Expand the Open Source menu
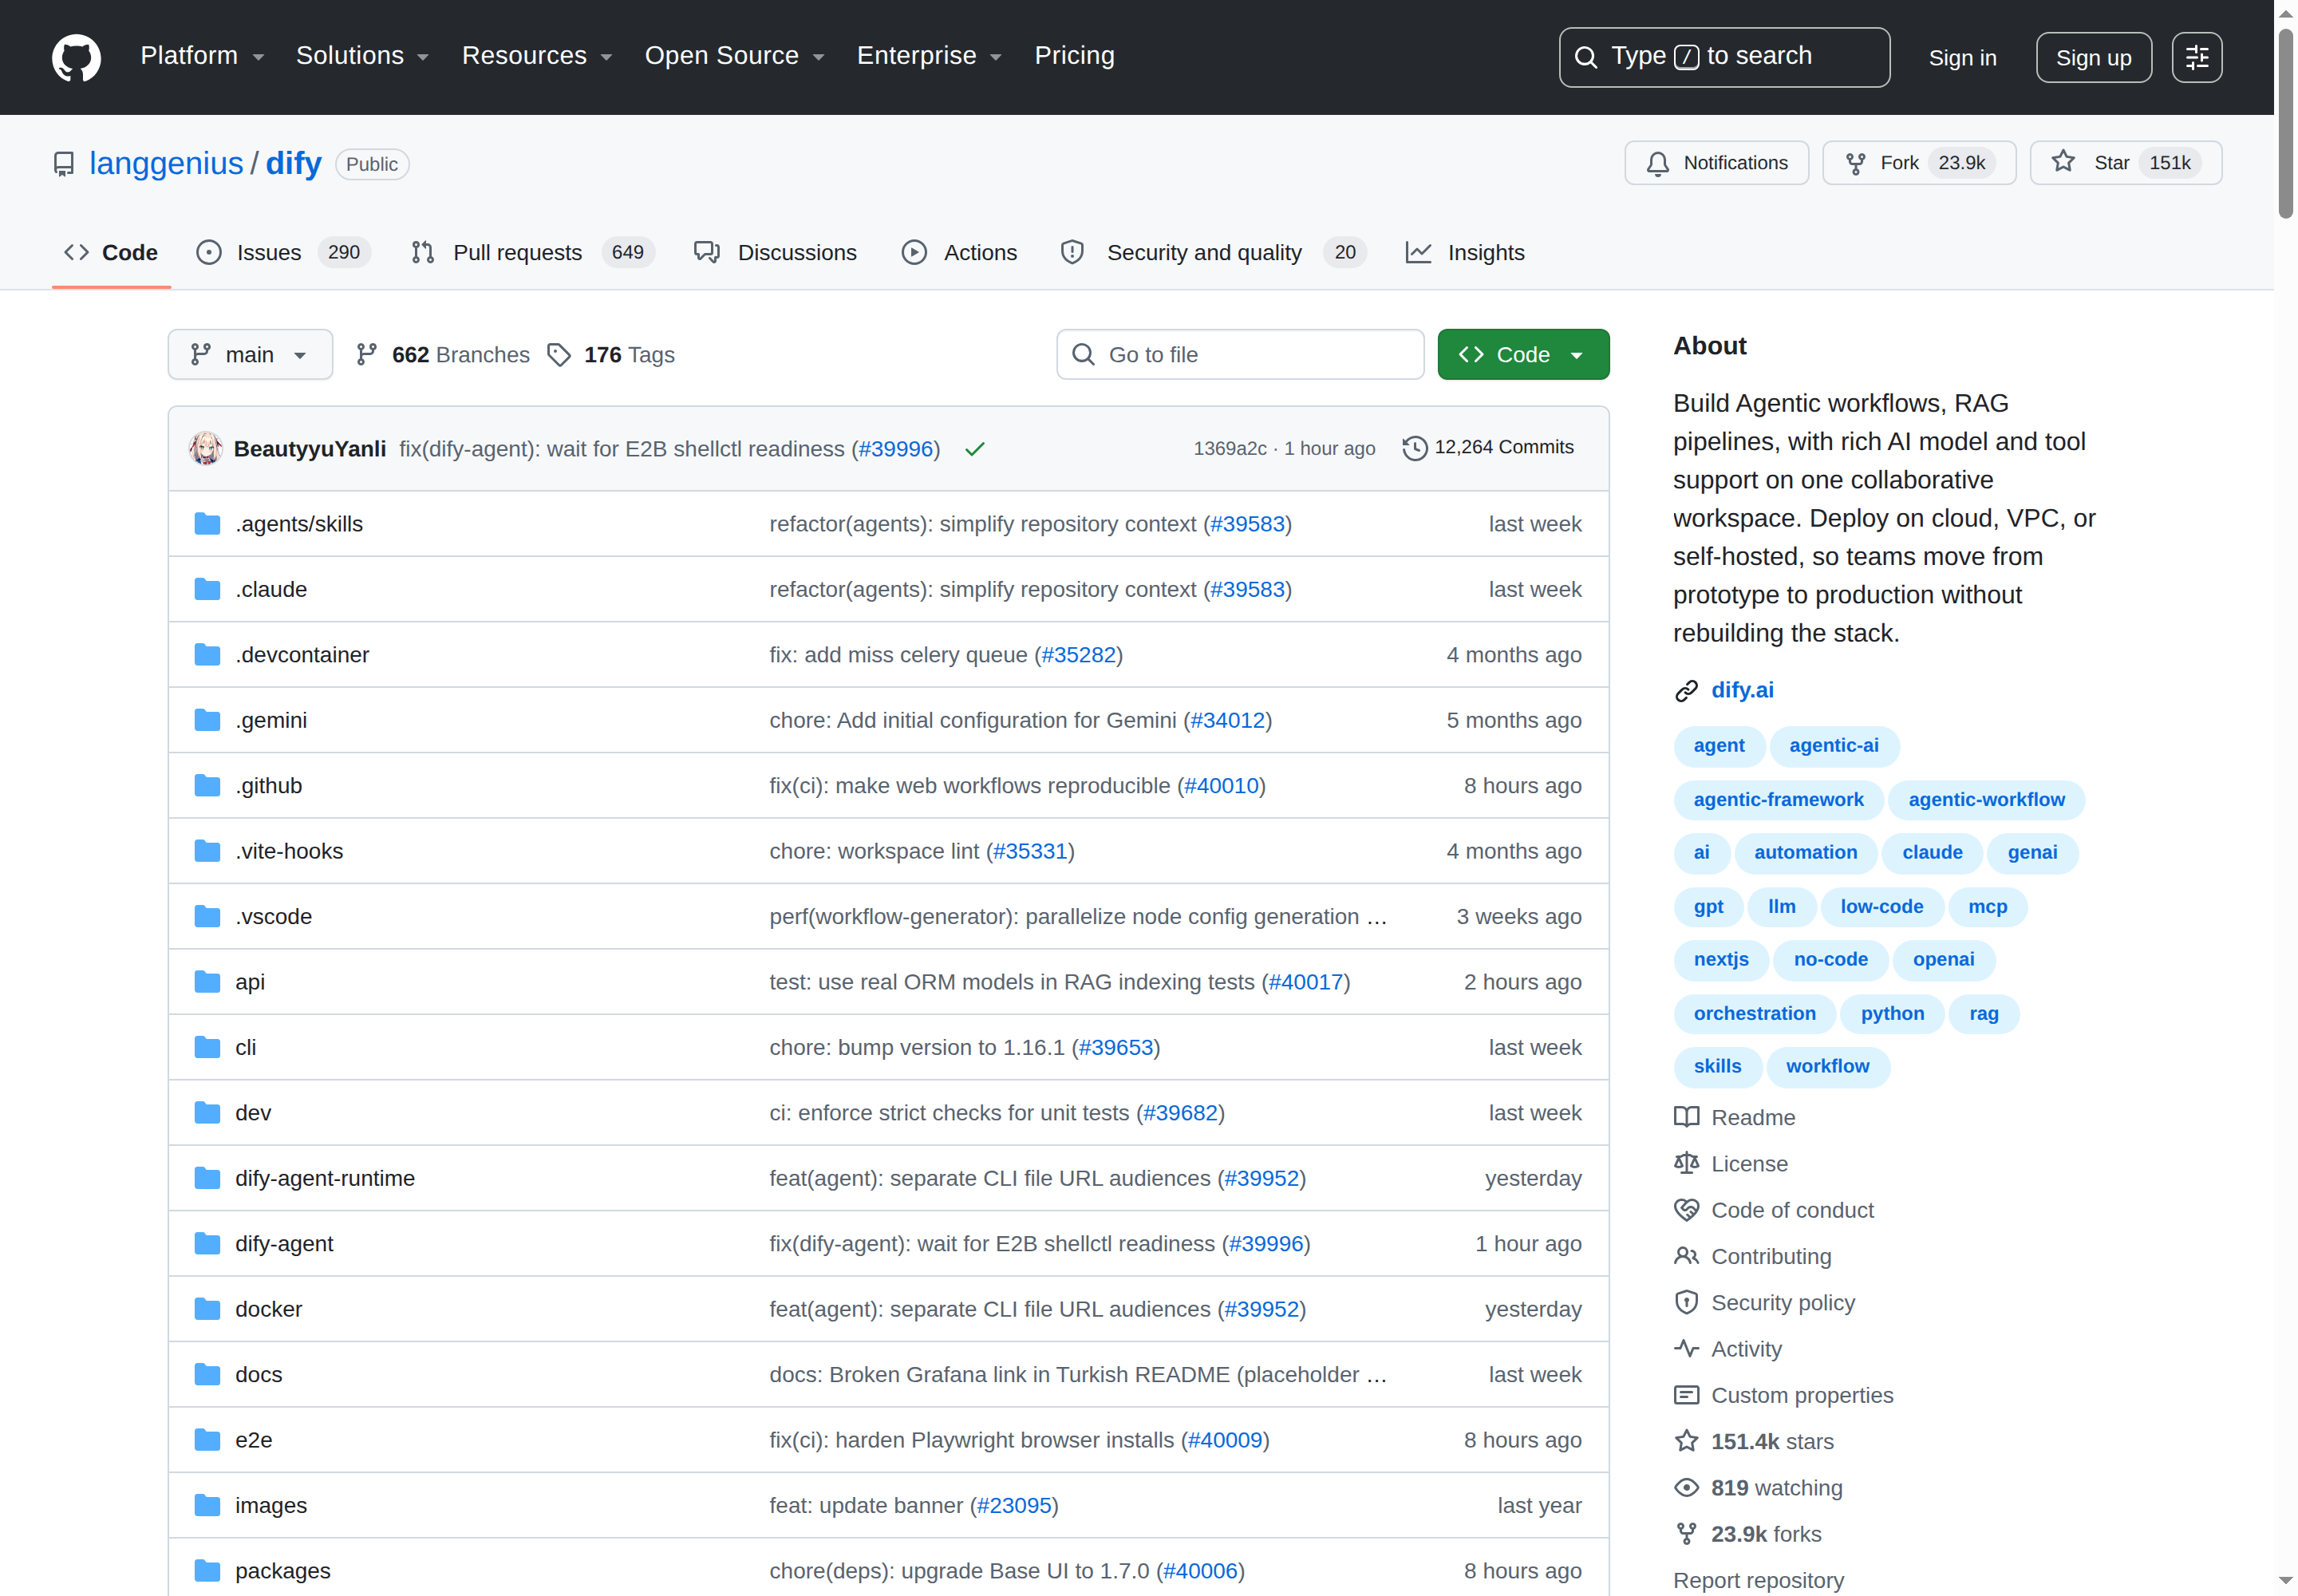This screenshot has height=1596, width=2298. click(x=734, y=56)
